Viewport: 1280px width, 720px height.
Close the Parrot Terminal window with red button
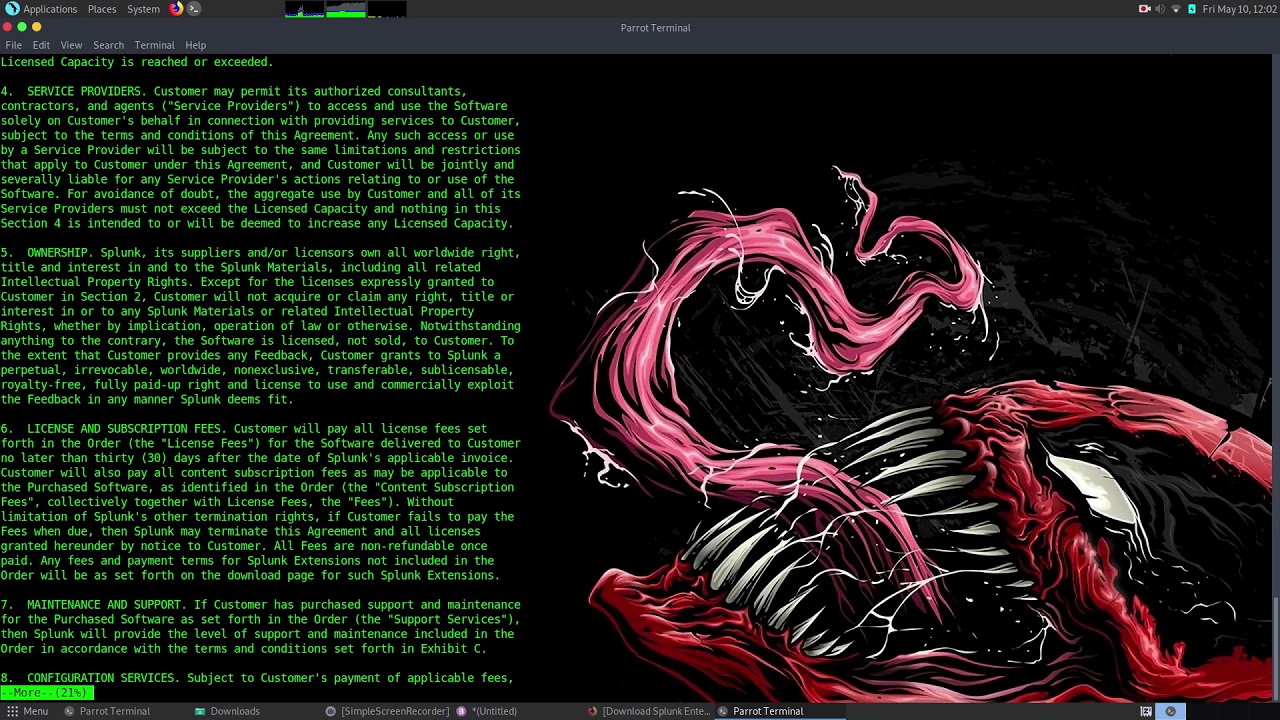[x=7, y=27]
